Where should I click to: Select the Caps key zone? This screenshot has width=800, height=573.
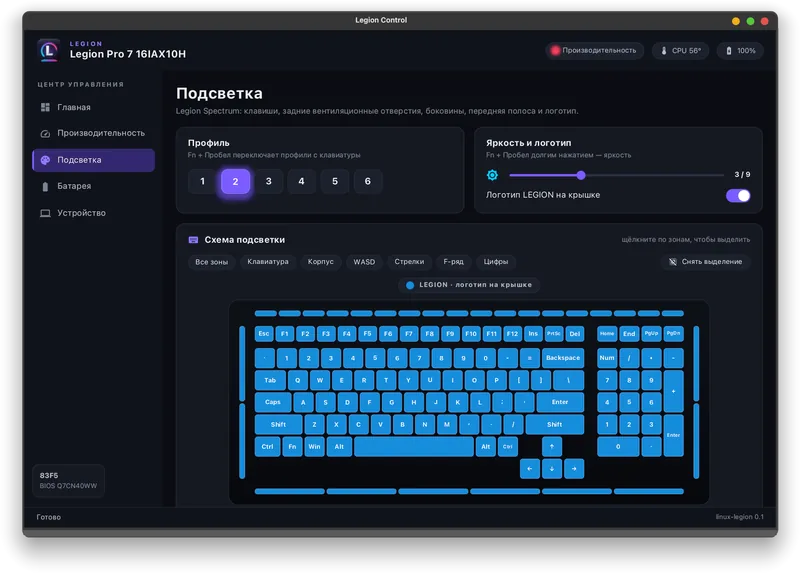click(273, 402)
